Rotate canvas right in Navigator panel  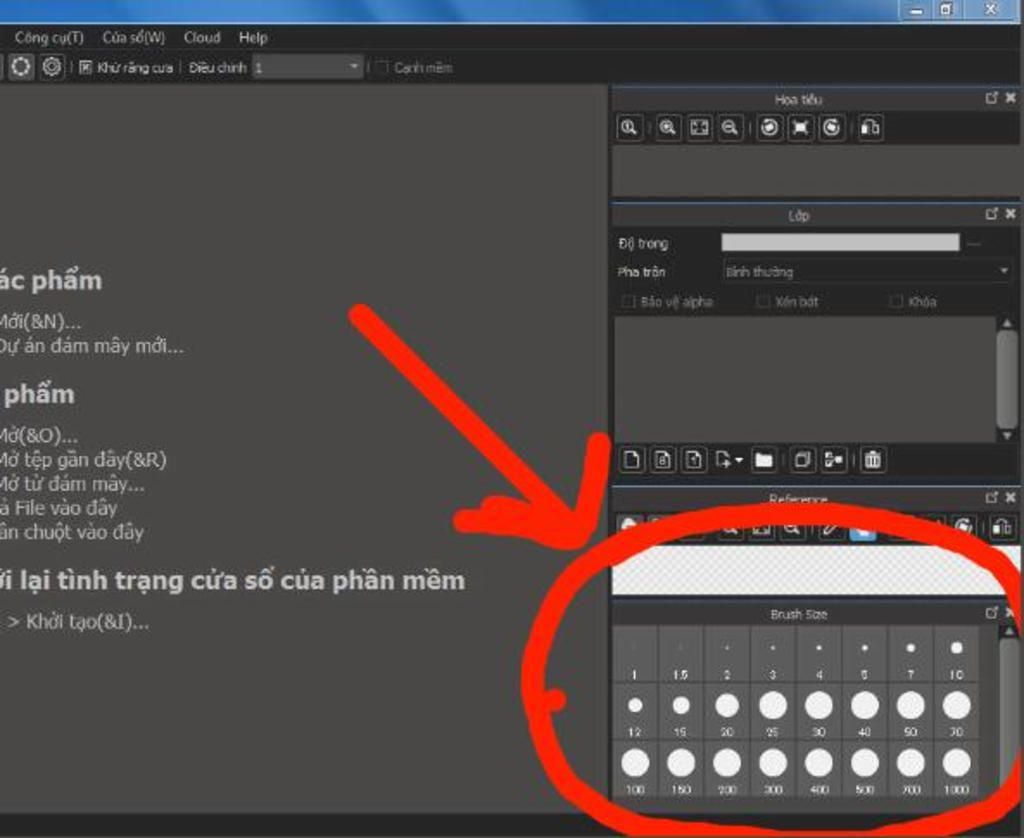coord(831,128)
